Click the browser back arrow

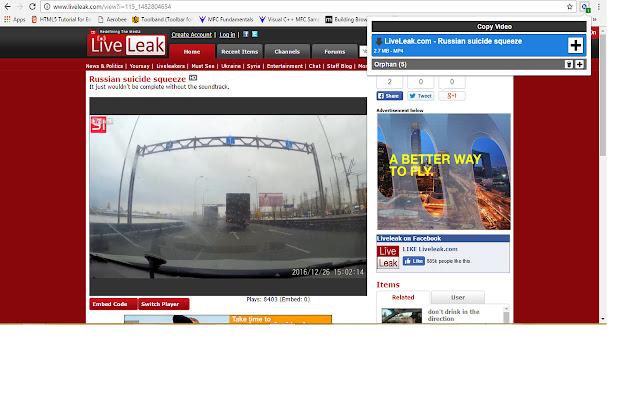(7, 7)
